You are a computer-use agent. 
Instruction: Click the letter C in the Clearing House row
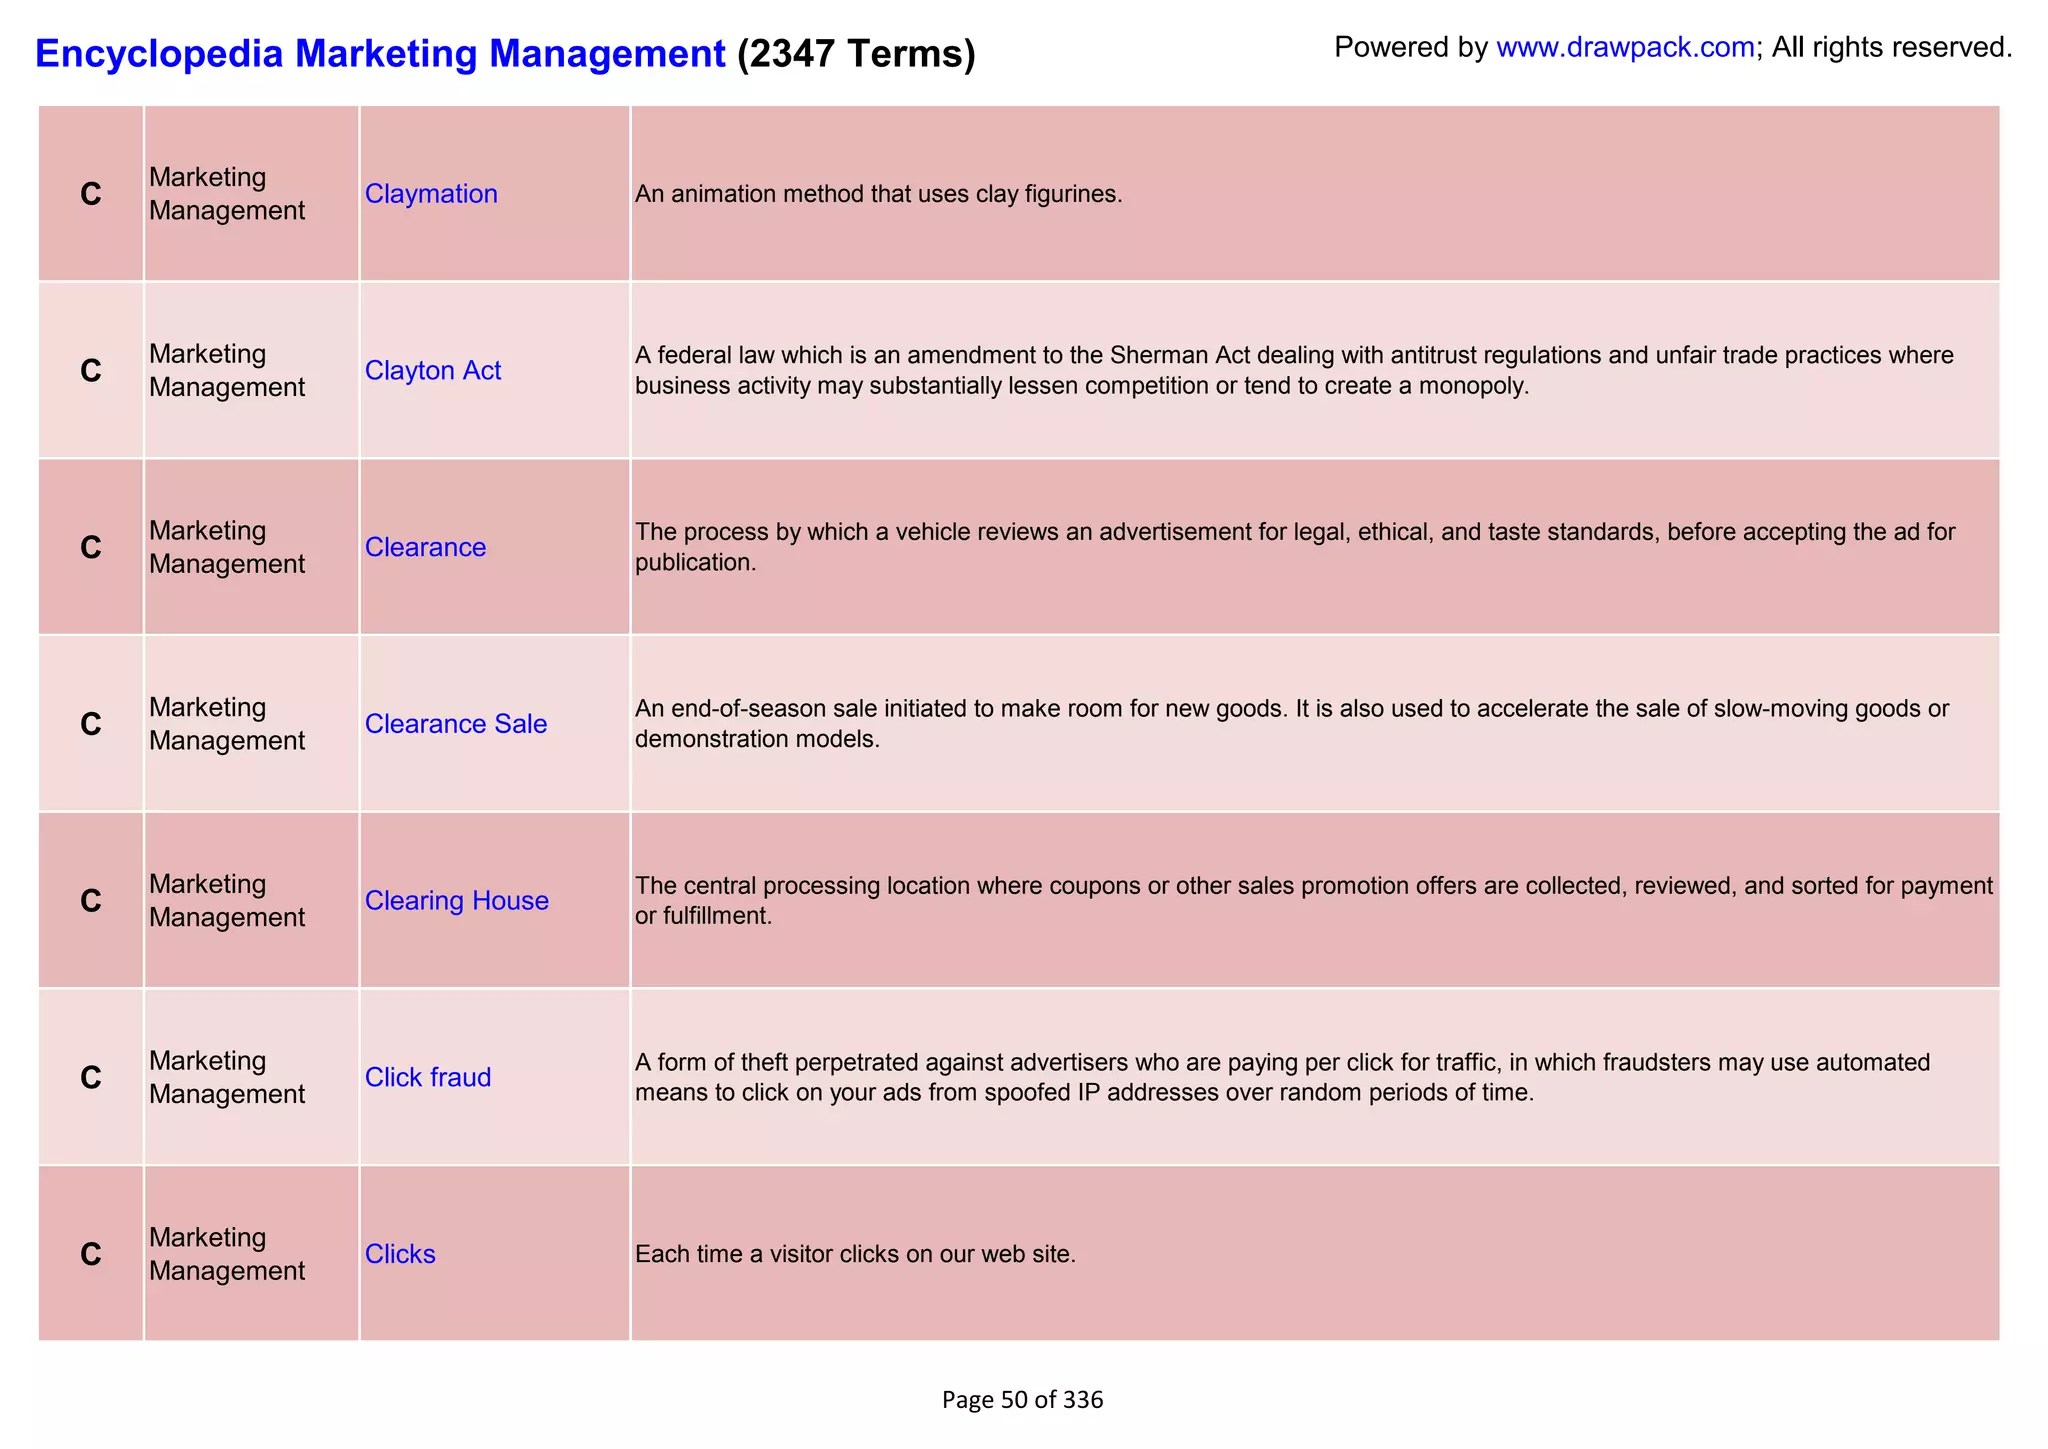91,901
